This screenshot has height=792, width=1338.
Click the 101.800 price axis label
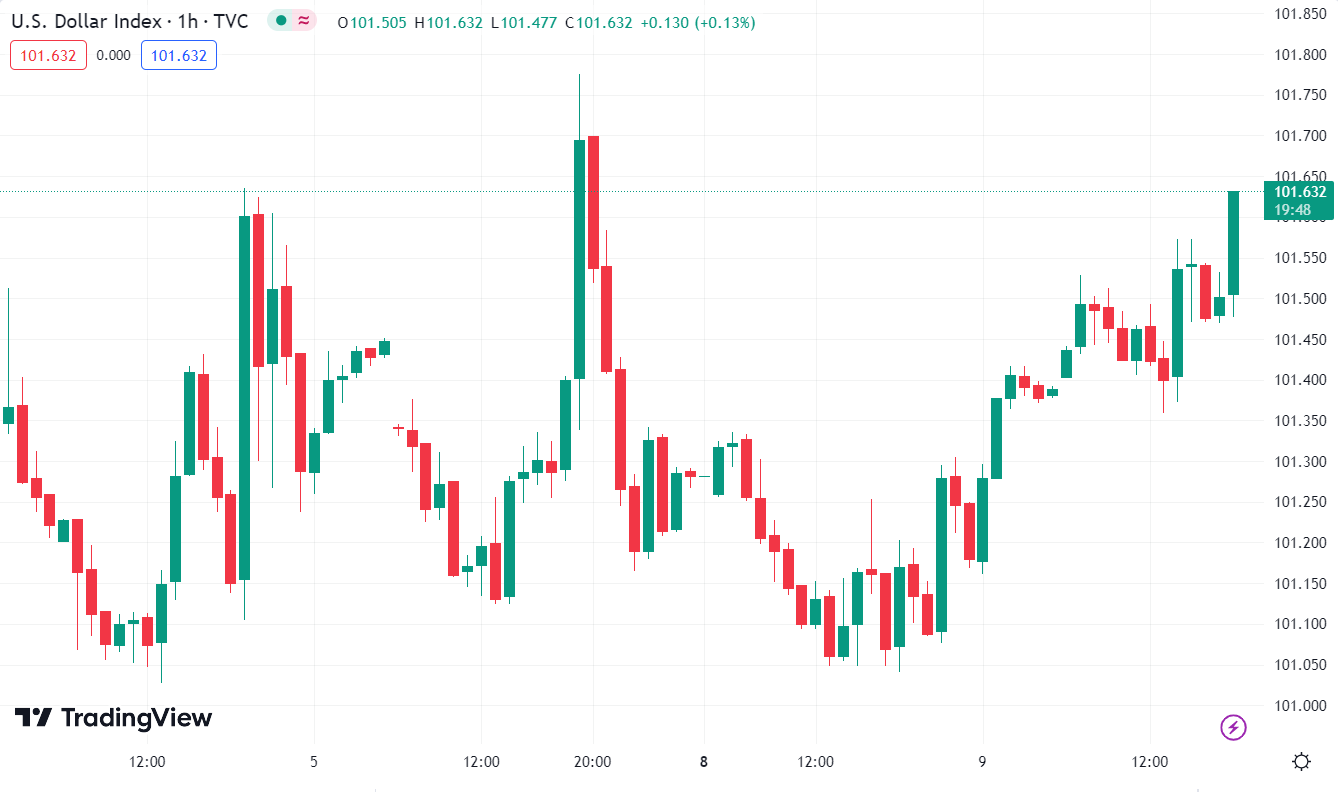[1299, 54]
